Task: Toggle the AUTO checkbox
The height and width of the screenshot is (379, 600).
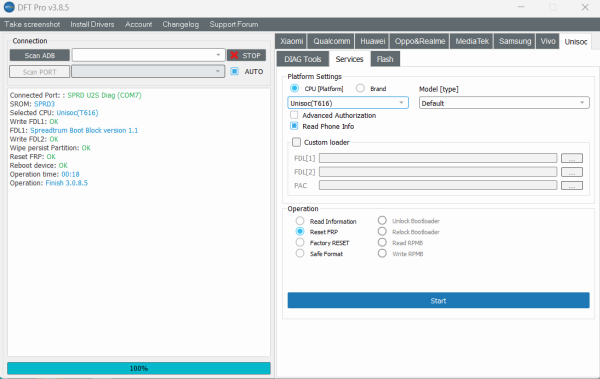Action: pos(235,71)
